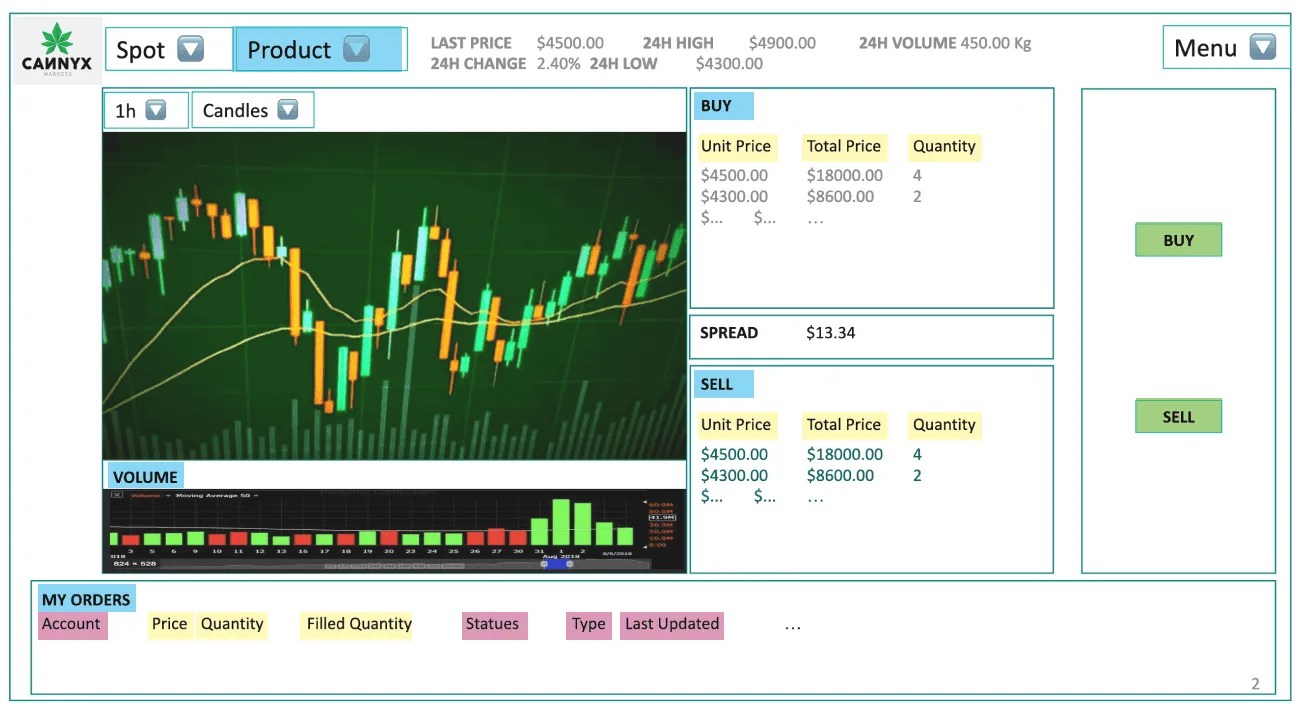Click the volume bar chart
This screenshot has width=1298, height=704.
394,530
